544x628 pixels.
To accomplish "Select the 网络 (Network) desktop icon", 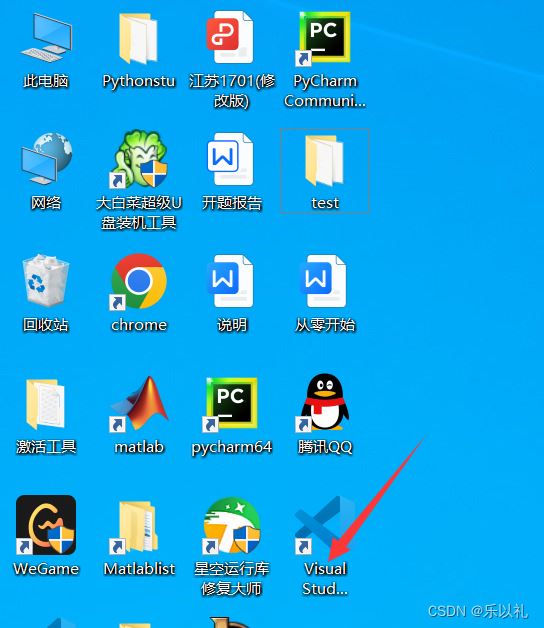I will pos(46,159).
